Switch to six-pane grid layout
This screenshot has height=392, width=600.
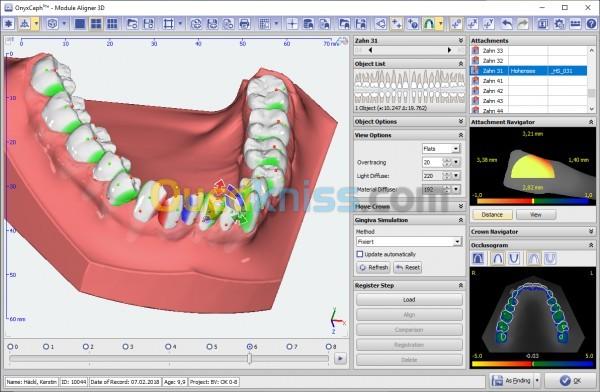click(112, 24)
